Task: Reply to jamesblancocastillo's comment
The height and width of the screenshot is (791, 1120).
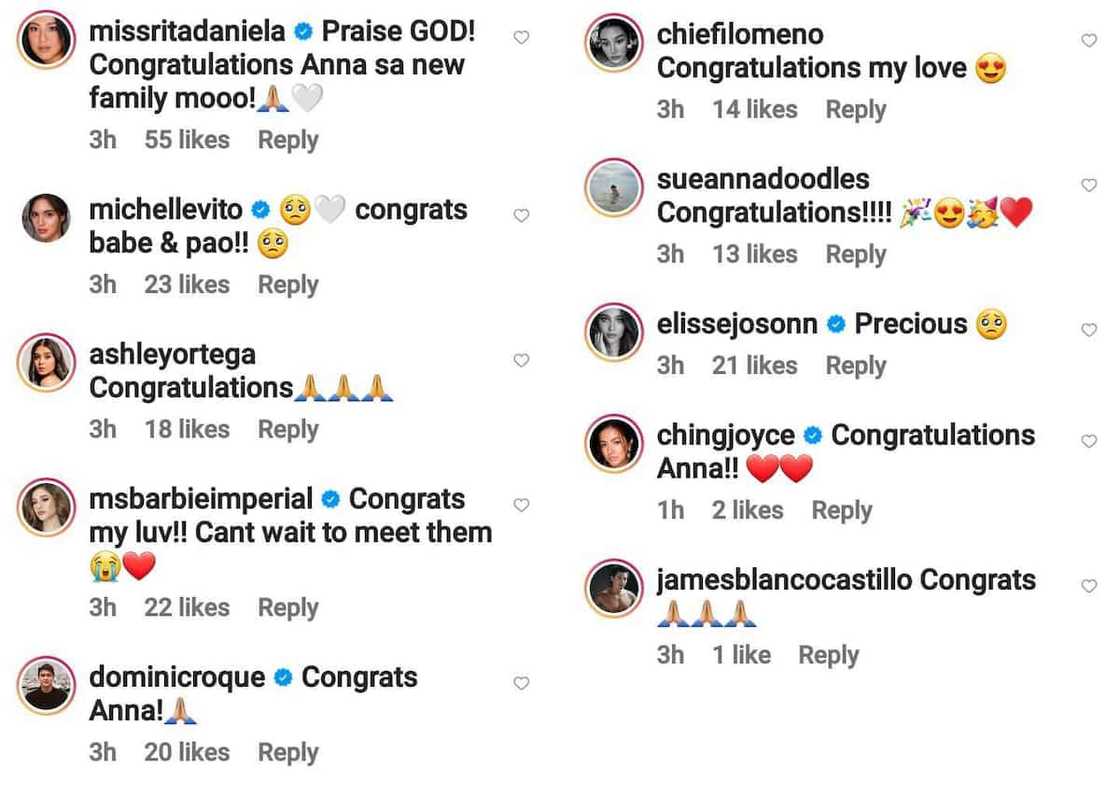Action: (x=828, y=655)
